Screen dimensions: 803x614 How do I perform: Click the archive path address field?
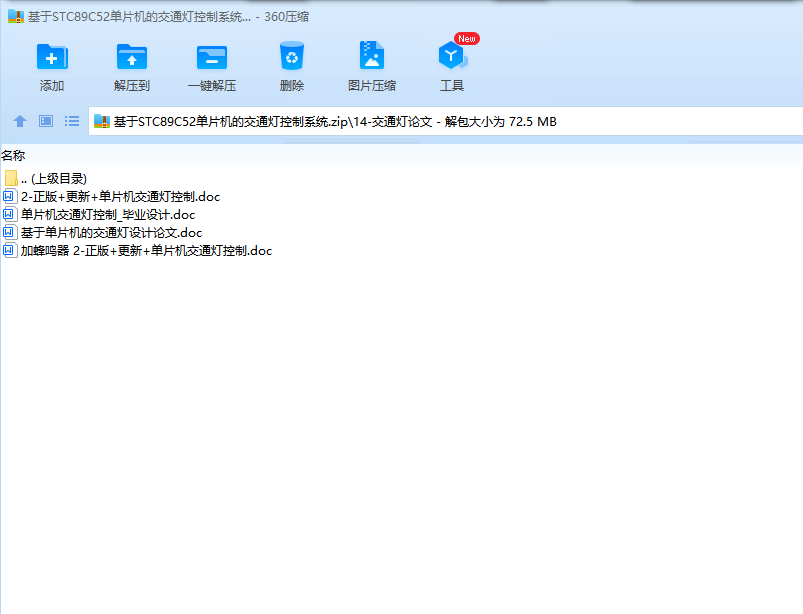[x=446, y=121]
